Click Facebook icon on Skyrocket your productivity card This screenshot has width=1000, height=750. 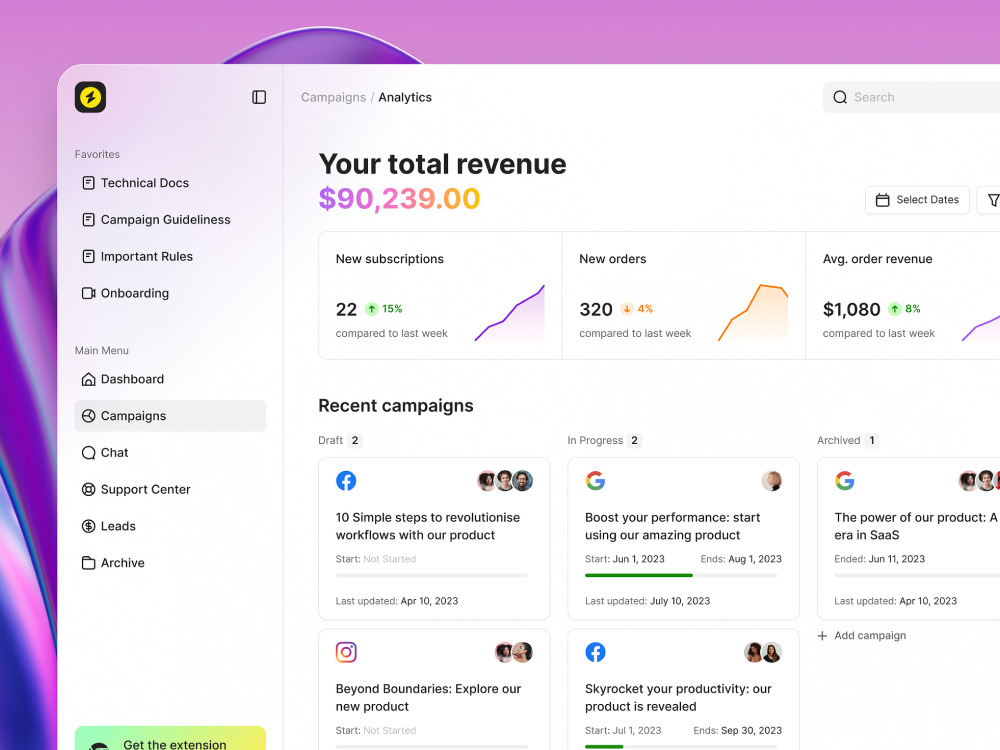(x=596, y=652)
